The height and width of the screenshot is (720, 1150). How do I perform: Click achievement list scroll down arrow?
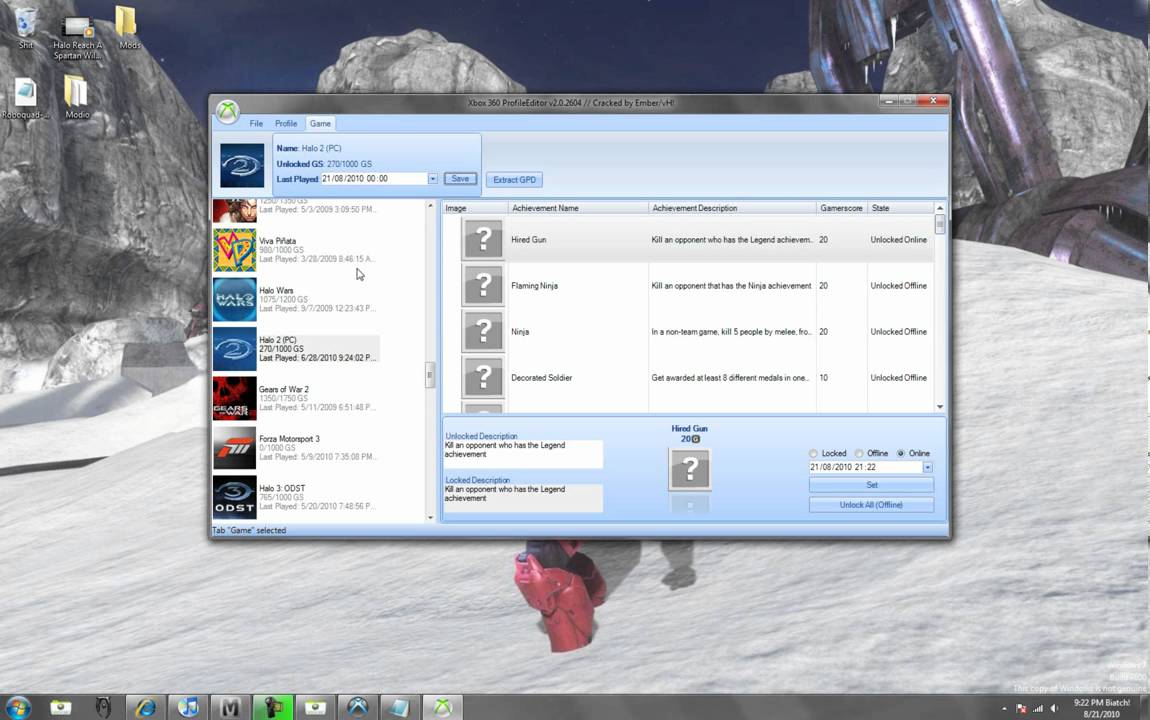[940, 407]
